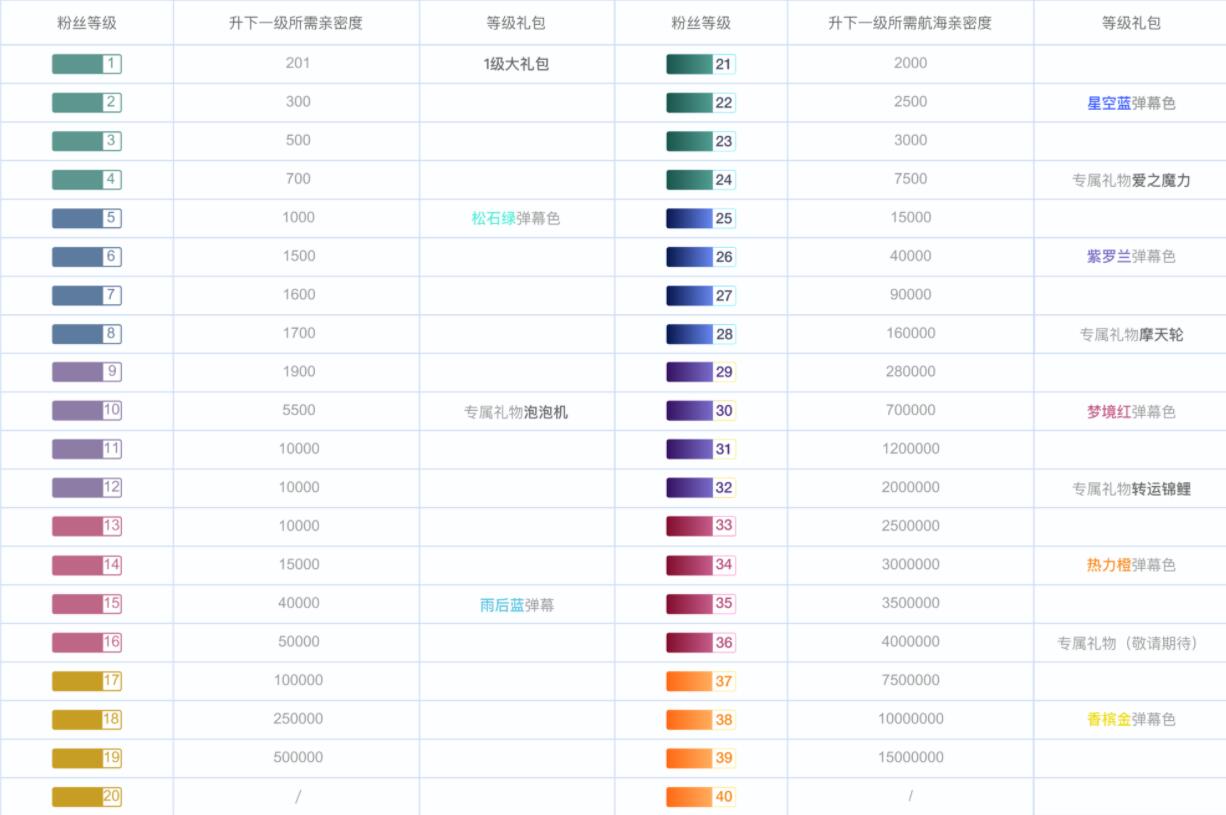1226x815 pixels.
Task: Click the 升下一级所需航海亲密度 column header
Action: 910,24
